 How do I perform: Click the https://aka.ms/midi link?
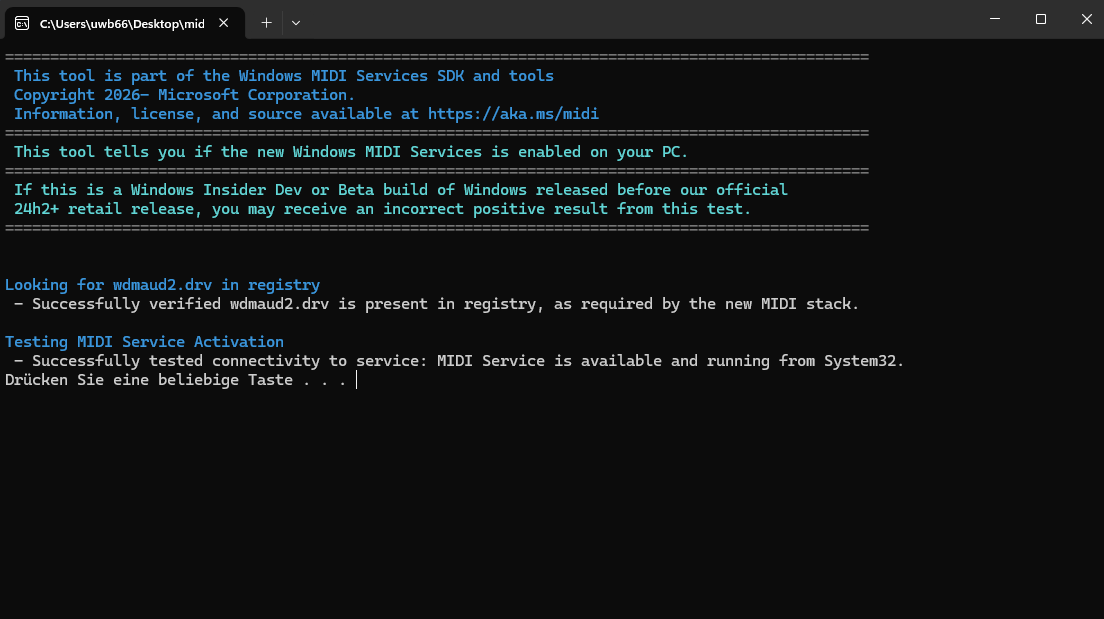[513, 114]
